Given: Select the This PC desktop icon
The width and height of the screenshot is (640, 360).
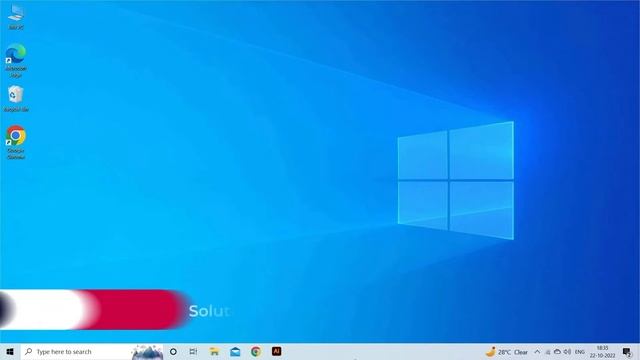Looking at the screenshot, I should click(x=16, y=17).
